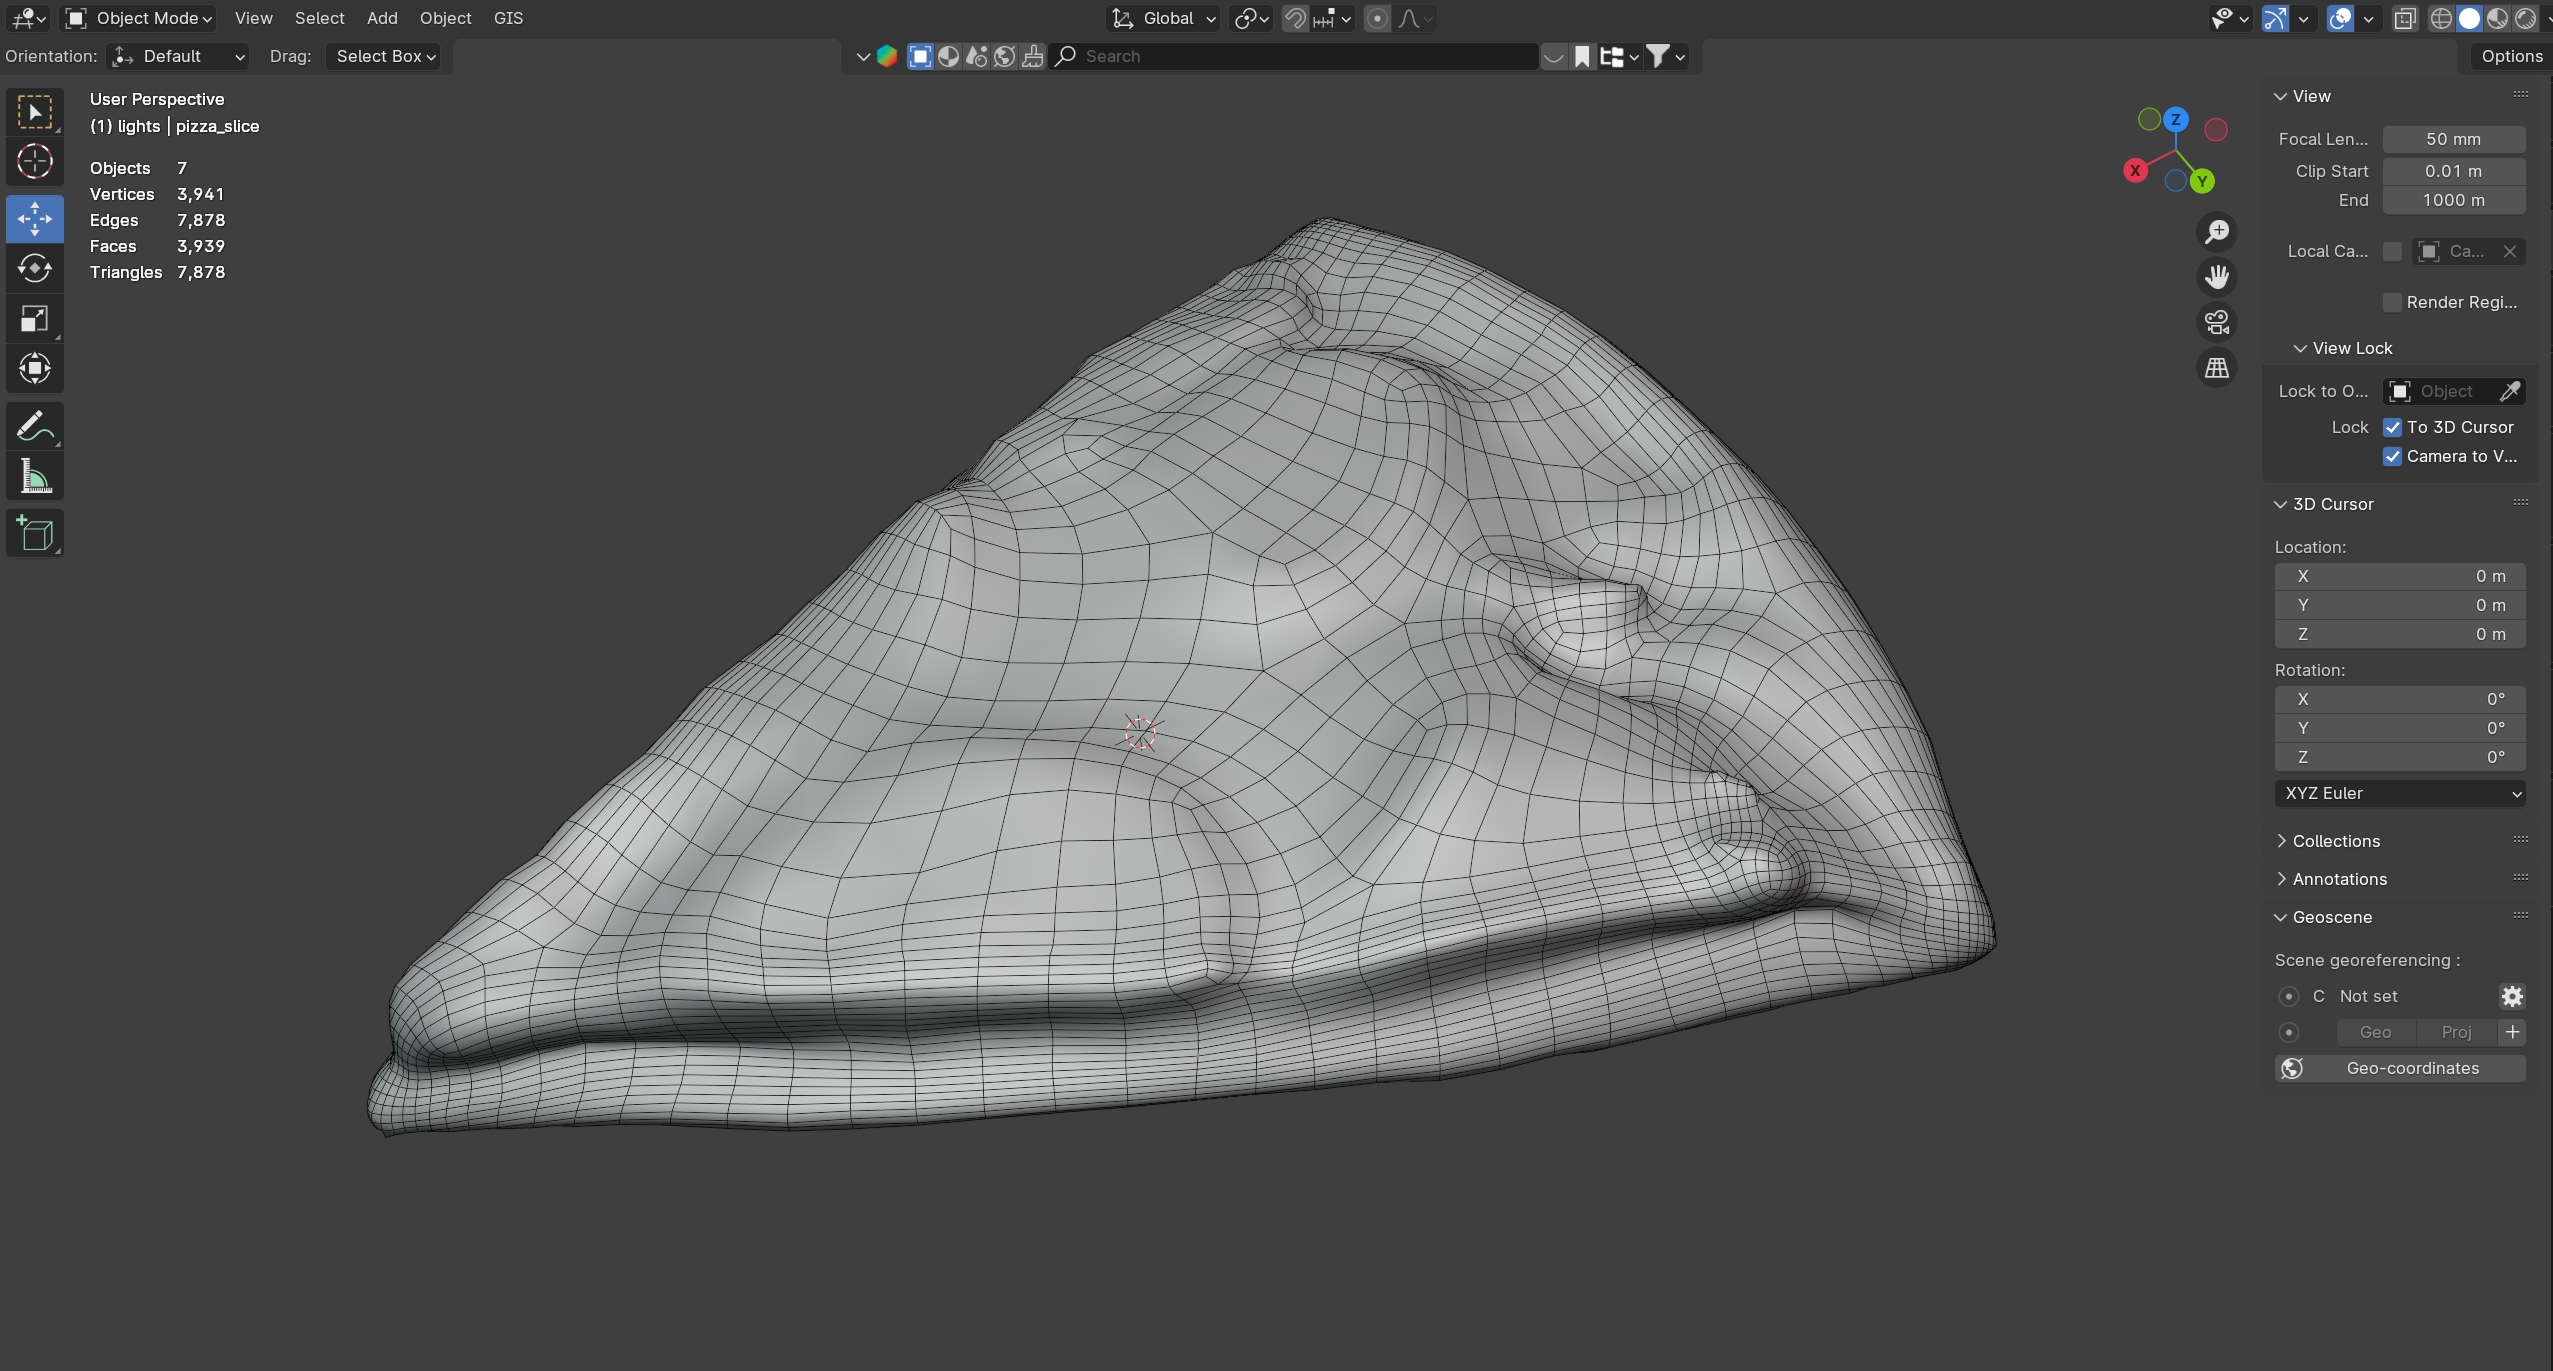This screenshot has height=1371, width=2553.
Task: Enable the Render Region checkbox
Action: [2392, 302]
